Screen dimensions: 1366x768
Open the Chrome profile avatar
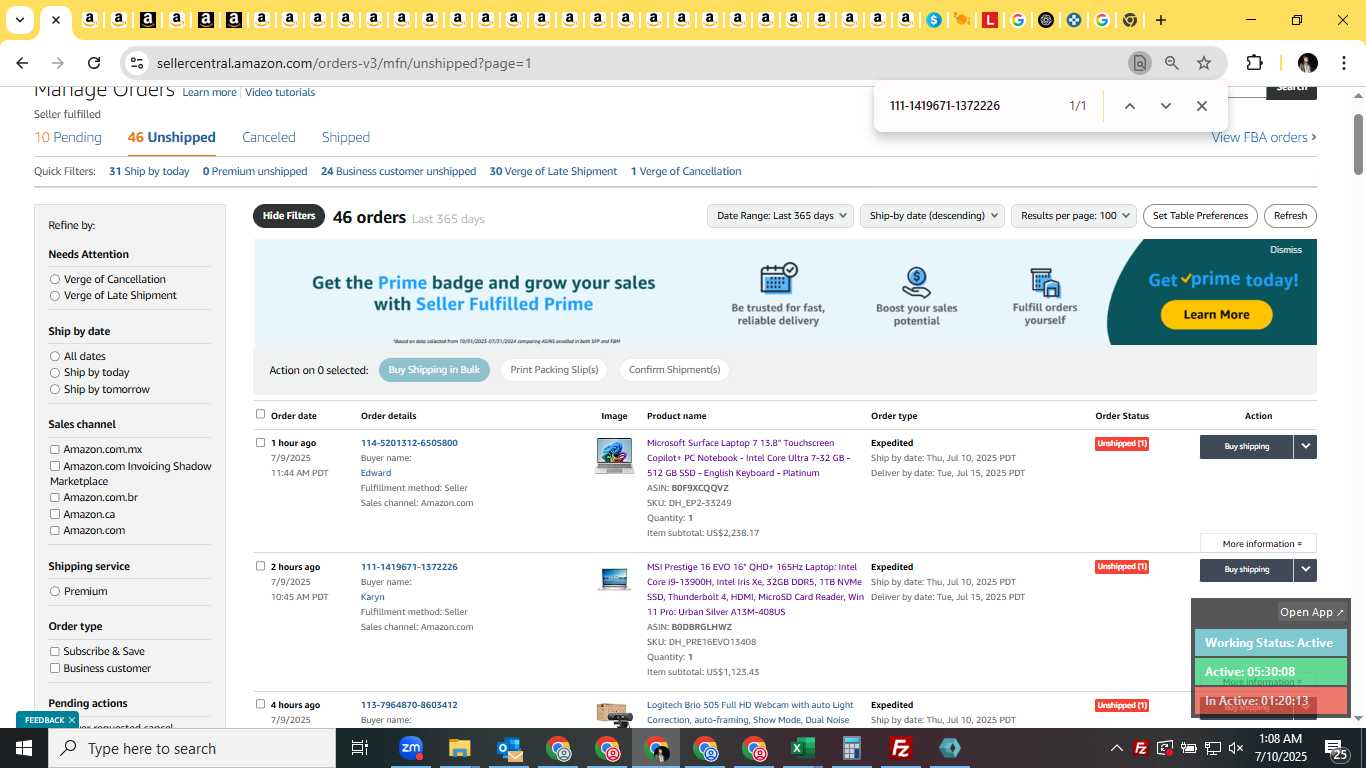(x=1307, y=63)
